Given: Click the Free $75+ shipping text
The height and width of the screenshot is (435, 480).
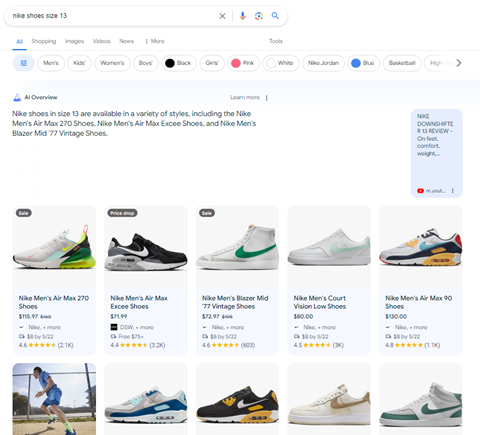Looking at the screenshot, I should point(131,336).
